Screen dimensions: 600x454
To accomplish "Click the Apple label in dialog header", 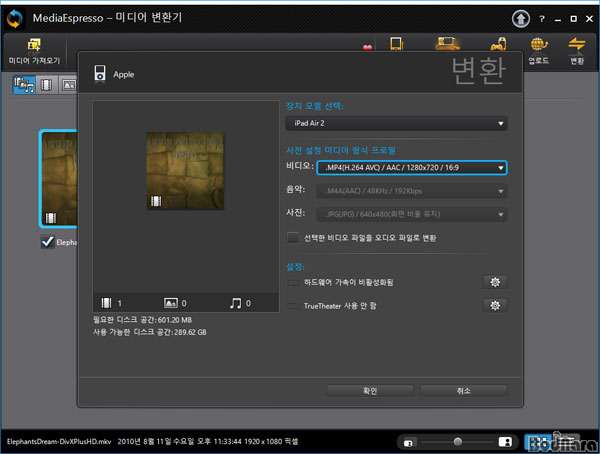I will point(124,74).
